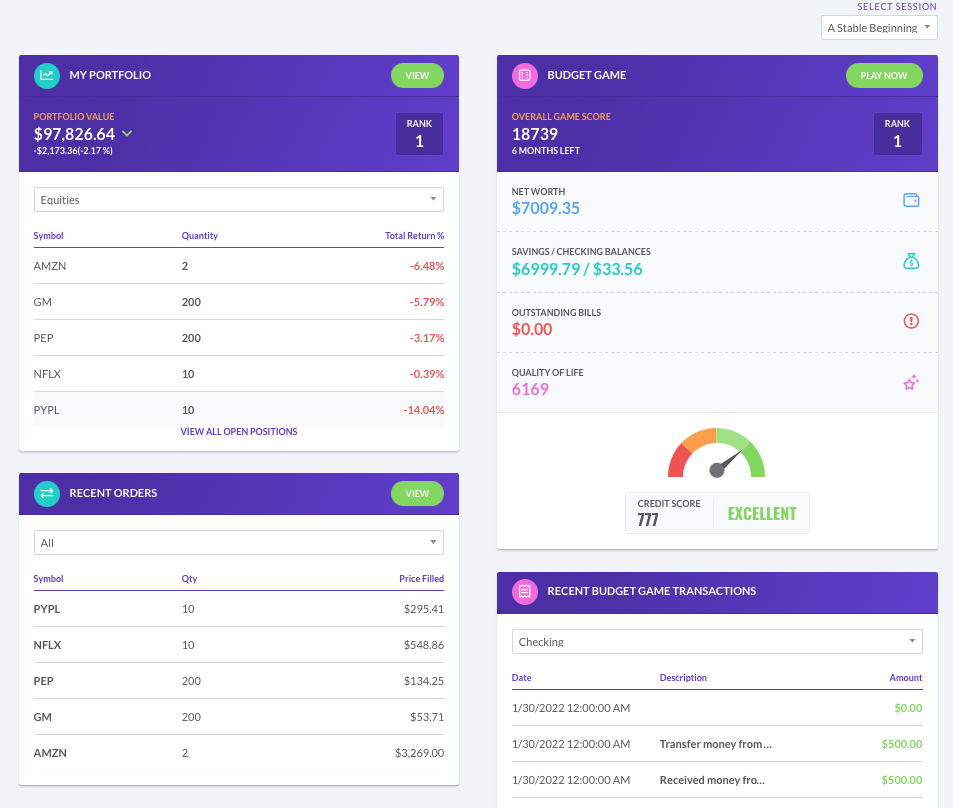Open the Checking account dropdown
Screen dimensions: 953x808
717,641
